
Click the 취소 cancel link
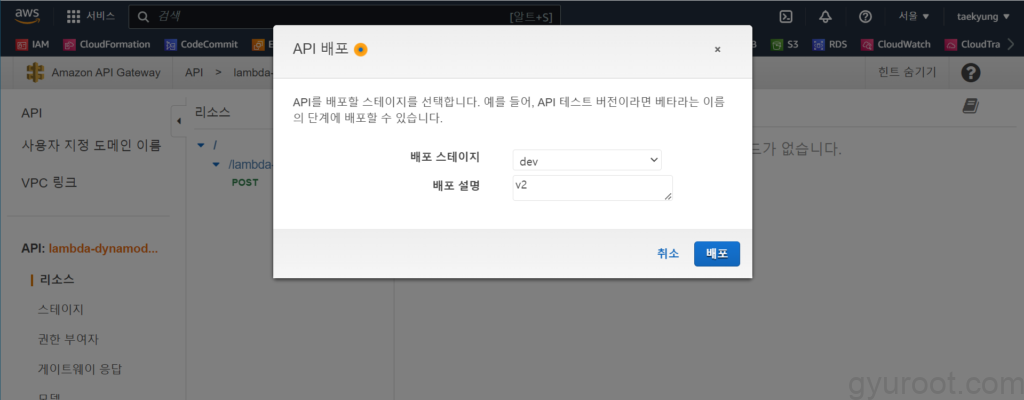(668, 254)
